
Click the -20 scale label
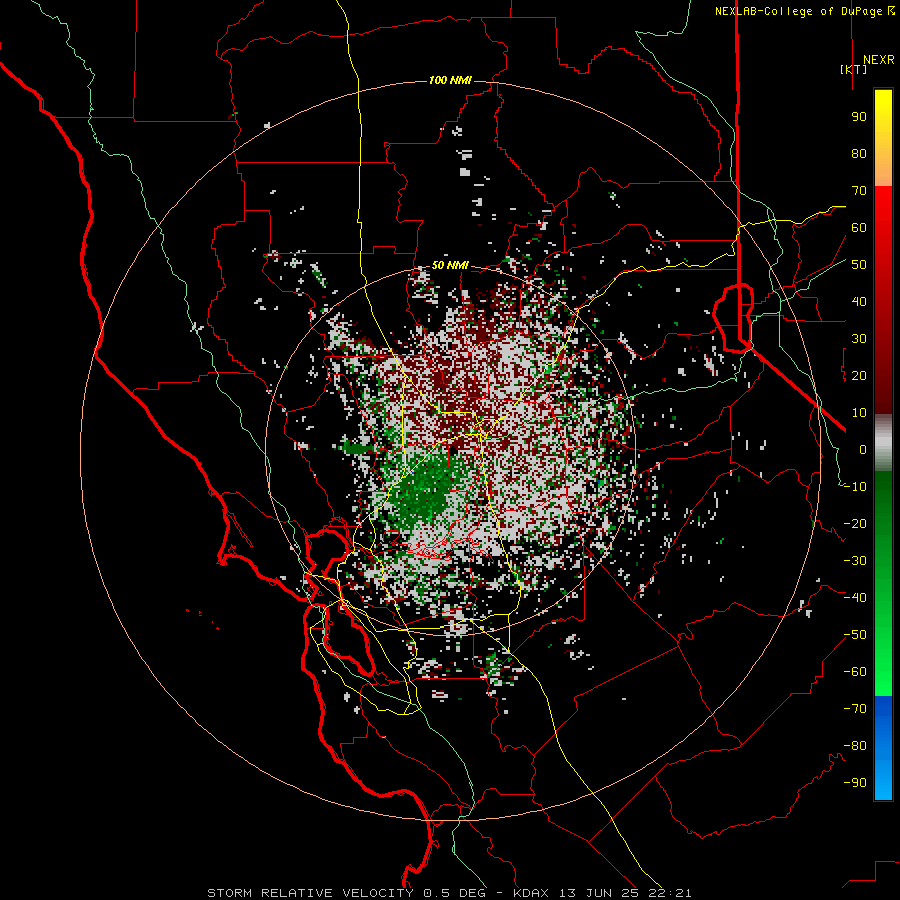pyautogui.click(x=855, y=524)
